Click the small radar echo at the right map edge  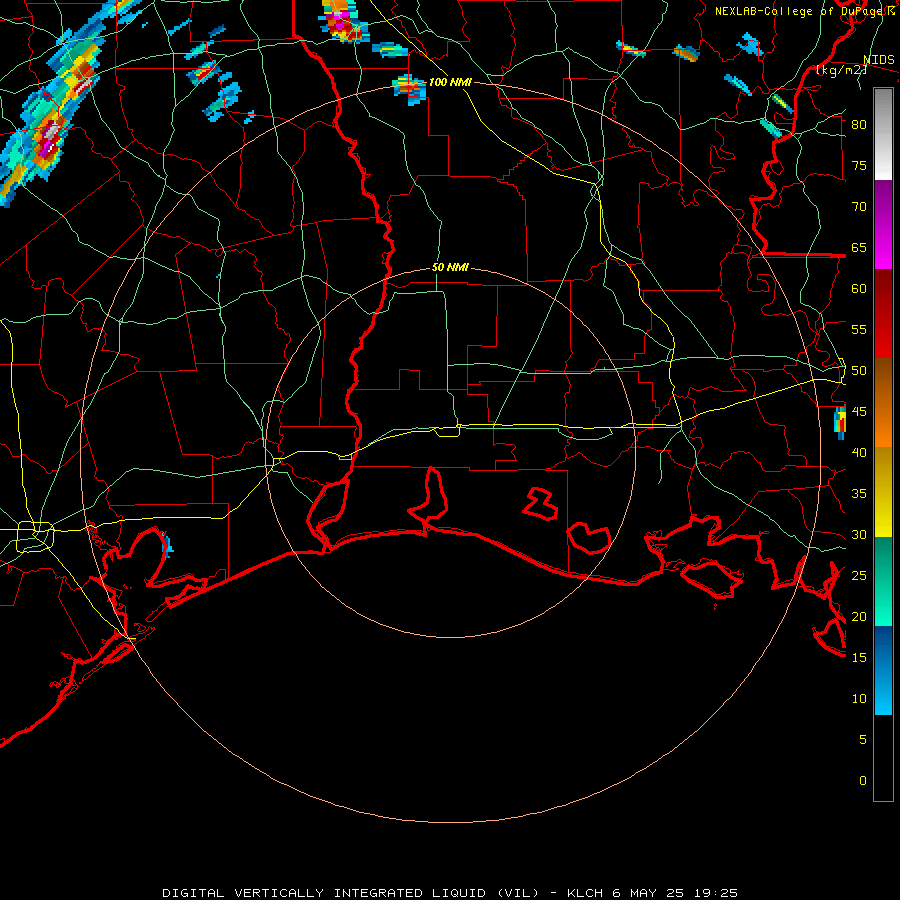coord(840,423)
